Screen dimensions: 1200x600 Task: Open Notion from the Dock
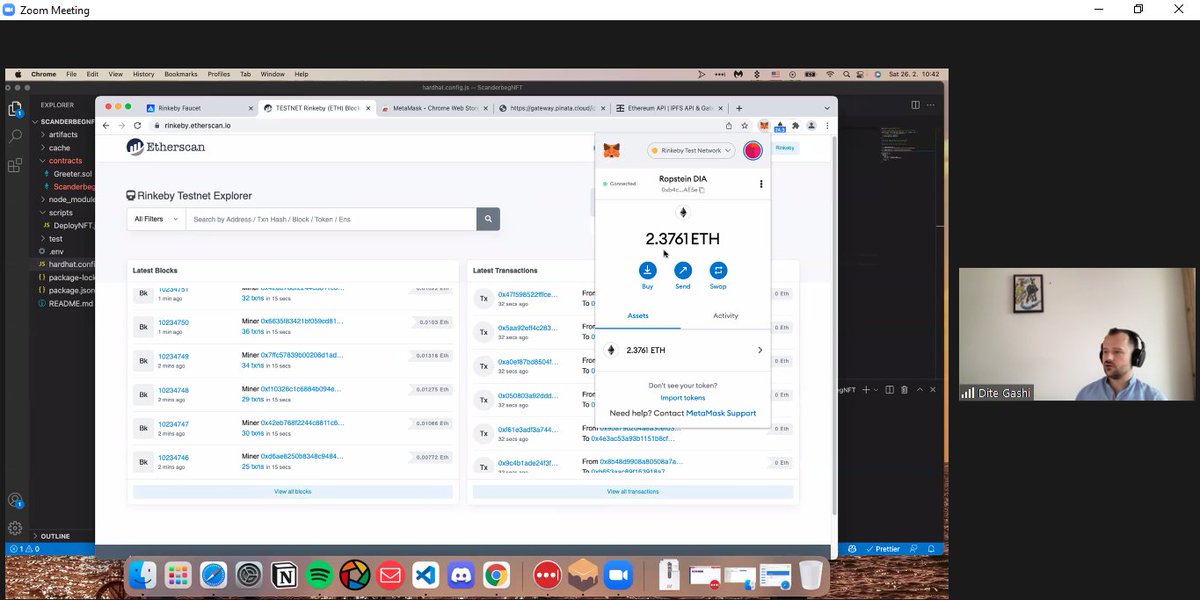285,575
